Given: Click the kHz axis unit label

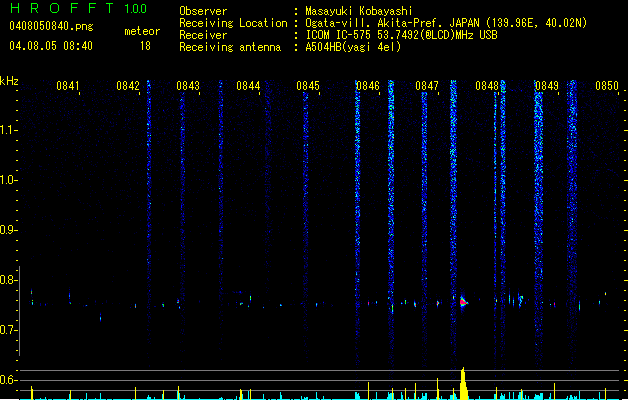Looking at the screenshot, I should click(x=9, y=81).
